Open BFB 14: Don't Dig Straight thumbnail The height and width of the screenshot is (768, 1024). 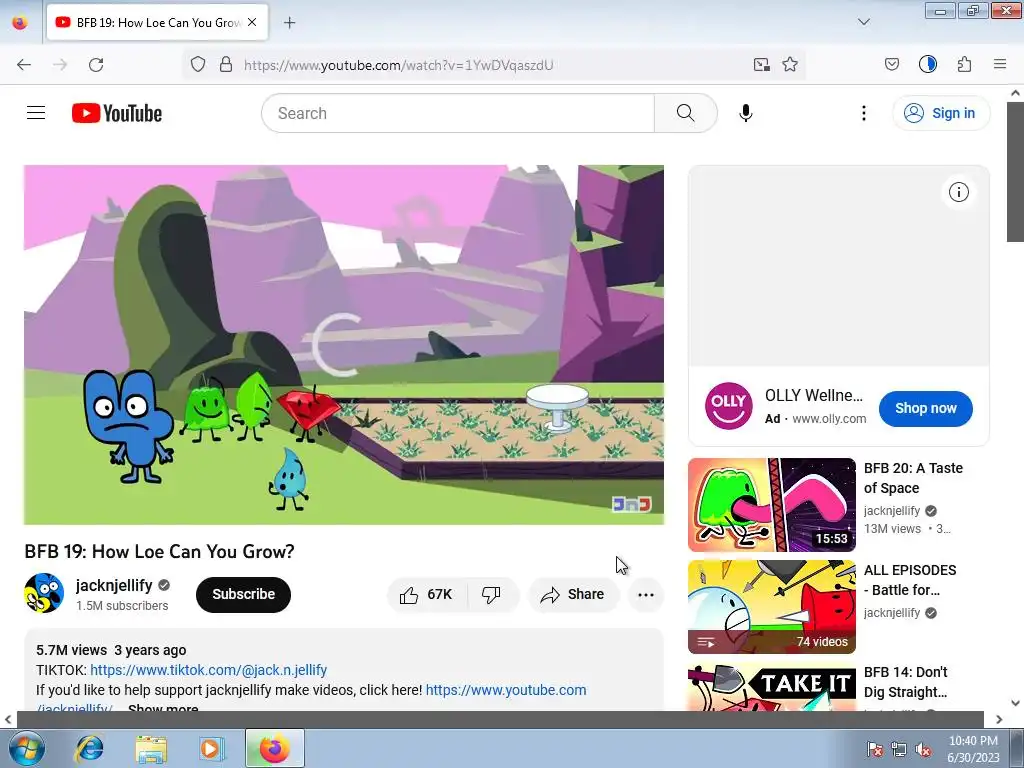(772, 687)
